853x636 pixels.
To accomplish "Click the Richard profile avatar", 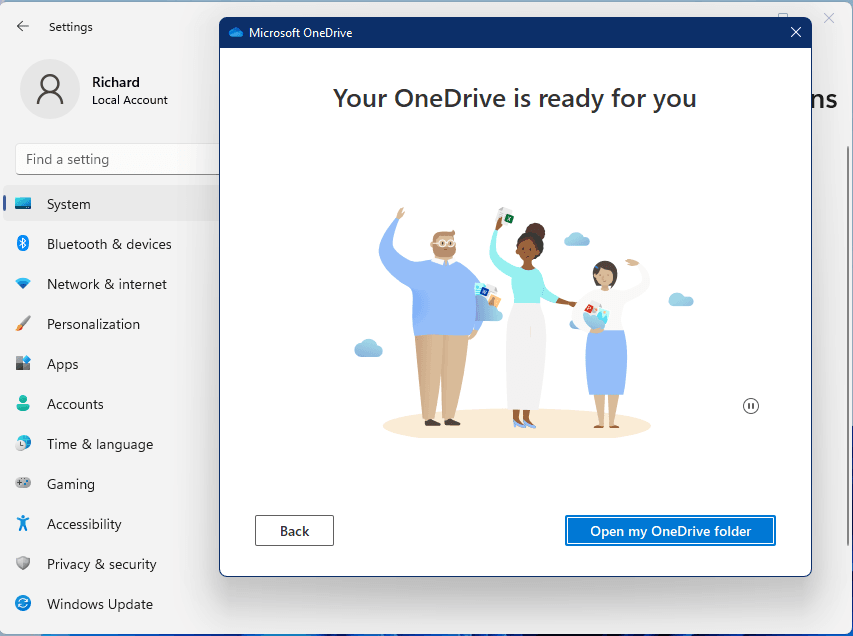I will (x=50, y=89).
